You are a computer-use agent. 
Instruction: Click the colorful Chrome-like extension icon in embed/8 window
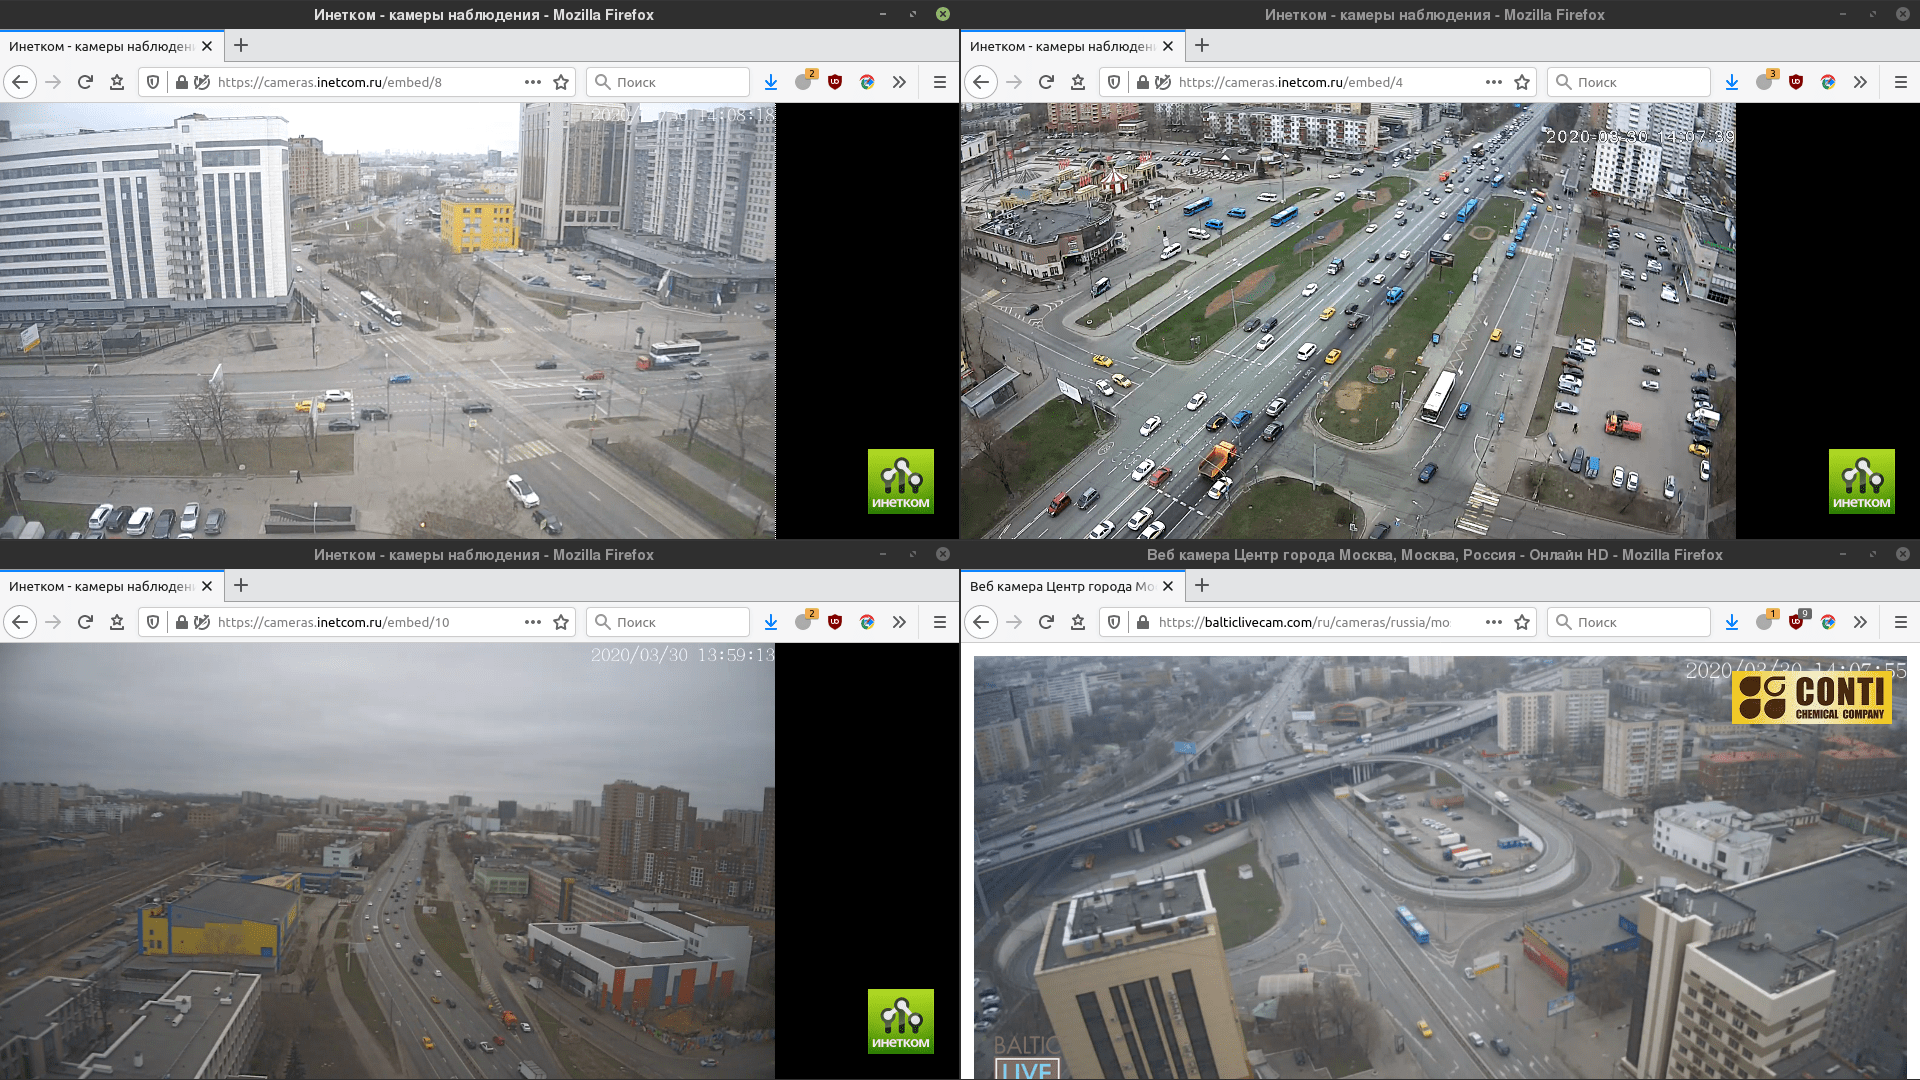(x=867, y=82)
